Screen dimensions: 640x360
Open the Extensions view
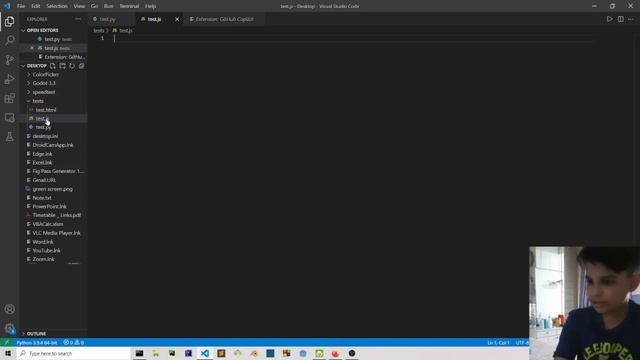(9, 98)
